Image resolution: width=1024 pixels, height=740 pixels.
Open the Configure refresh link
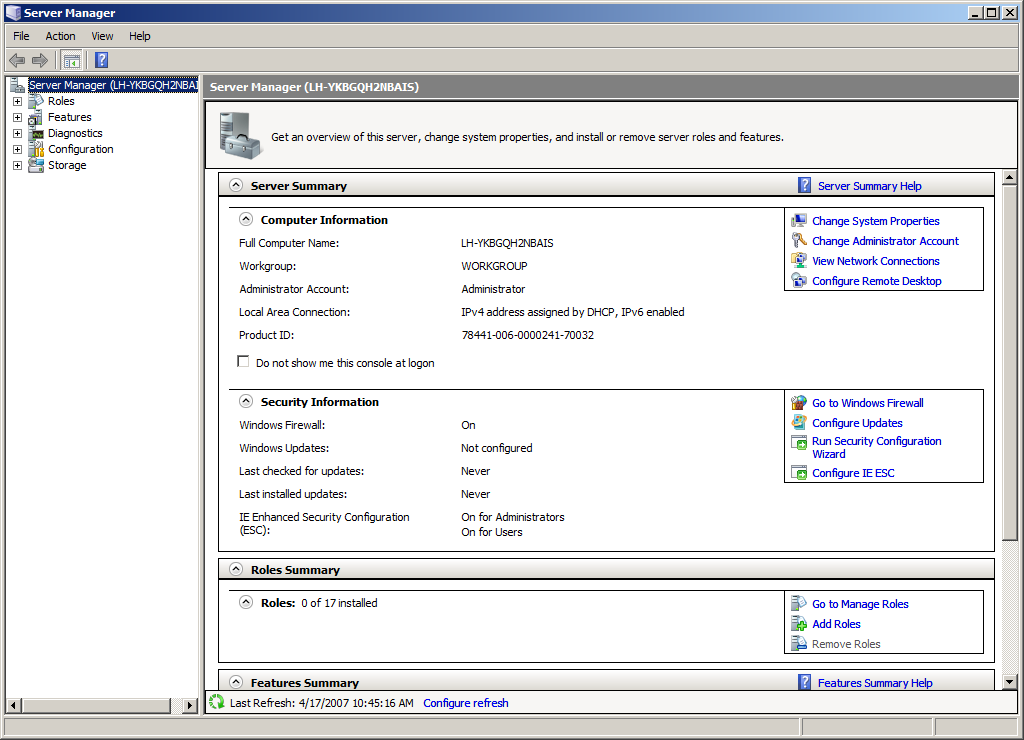coord(465,703)
